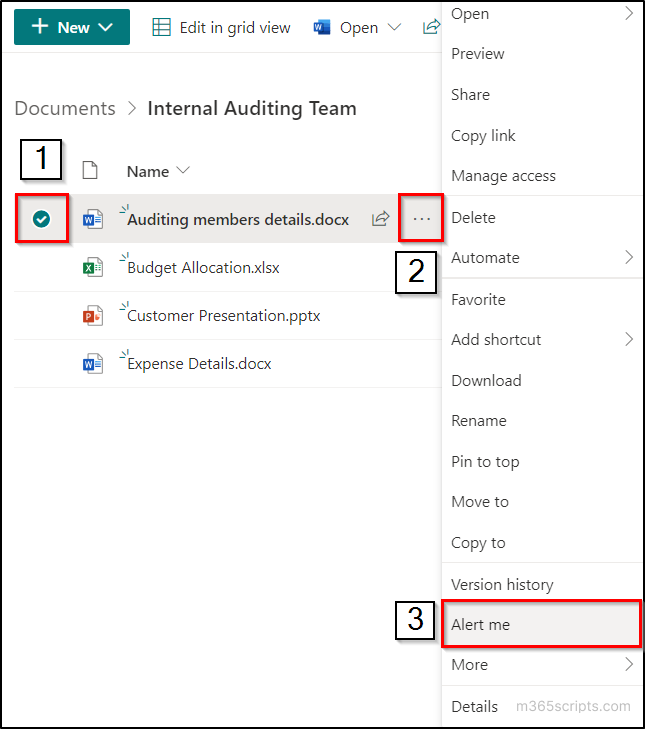Open Customer Presentation.pptx

(224, 316)
